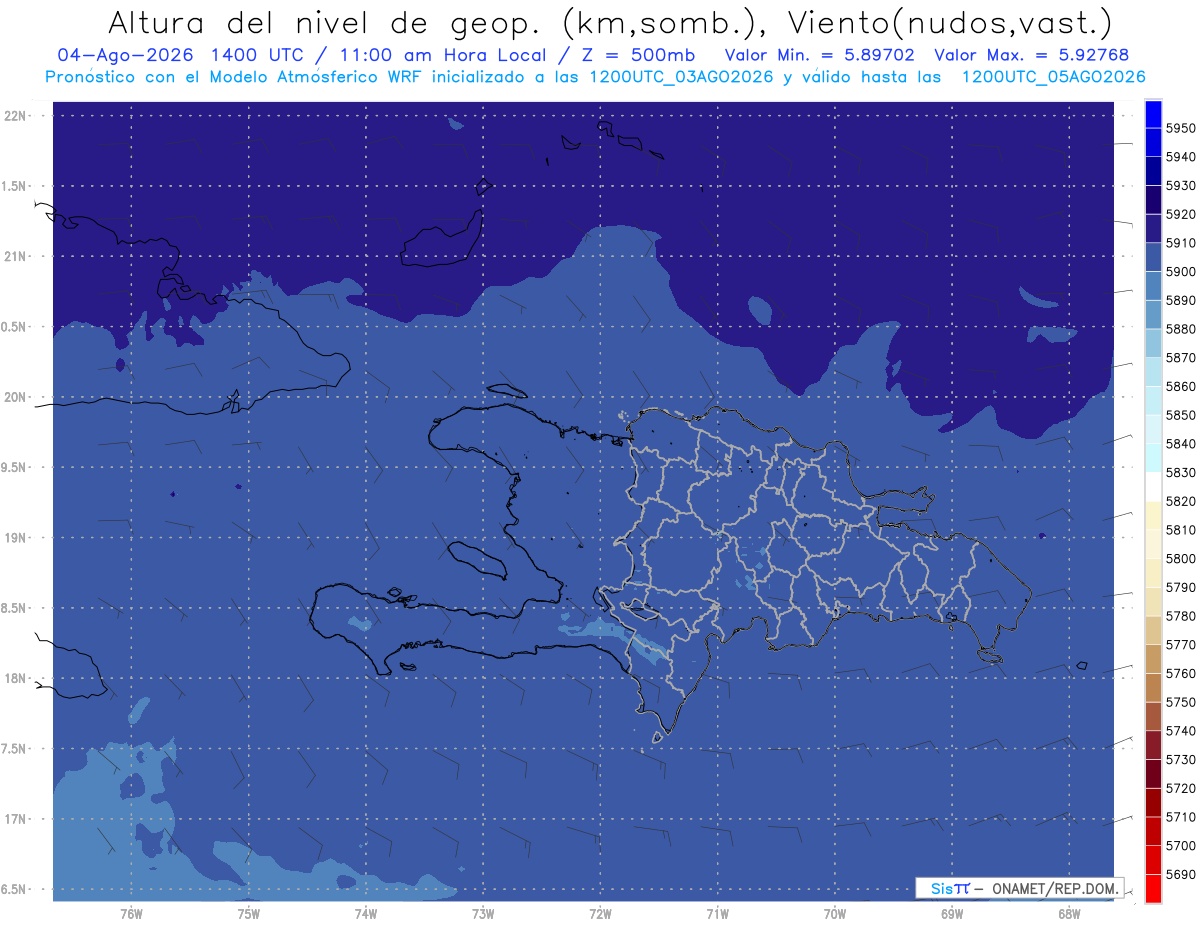Viewport: 1200px width, 927px height.
Task: Click the '69W' longitude label
Action: [x=952, y=914]
